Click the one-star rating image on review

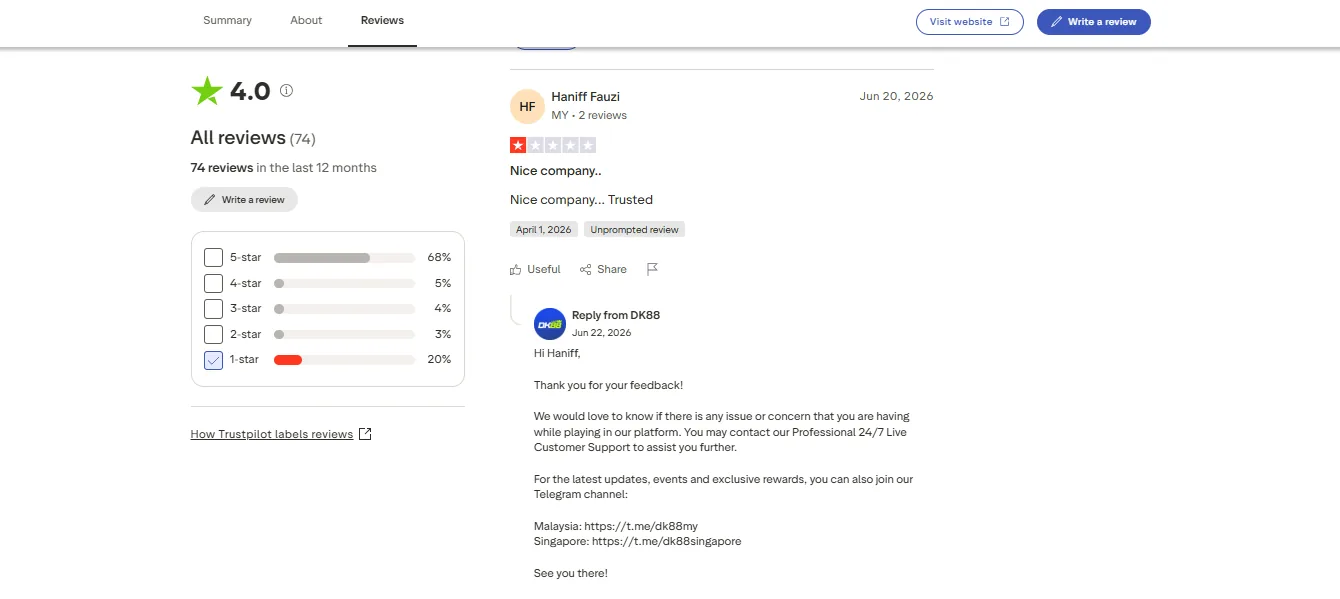point(553,145)
